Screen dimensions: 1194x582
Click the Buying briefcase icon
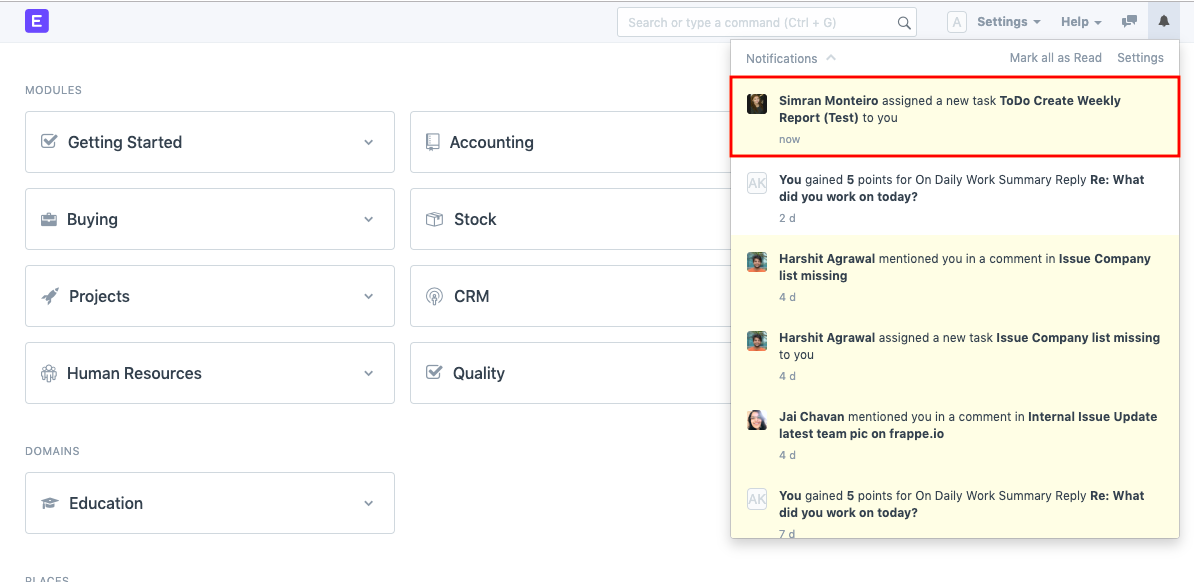[50, 219]
